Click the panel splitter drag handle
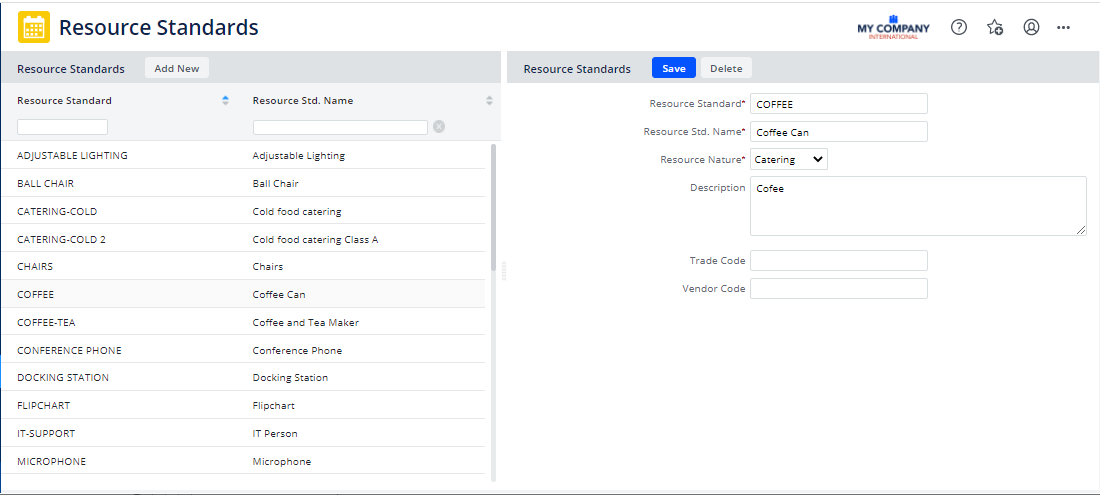The image size is (1100, 495). [x=503, y=271]
